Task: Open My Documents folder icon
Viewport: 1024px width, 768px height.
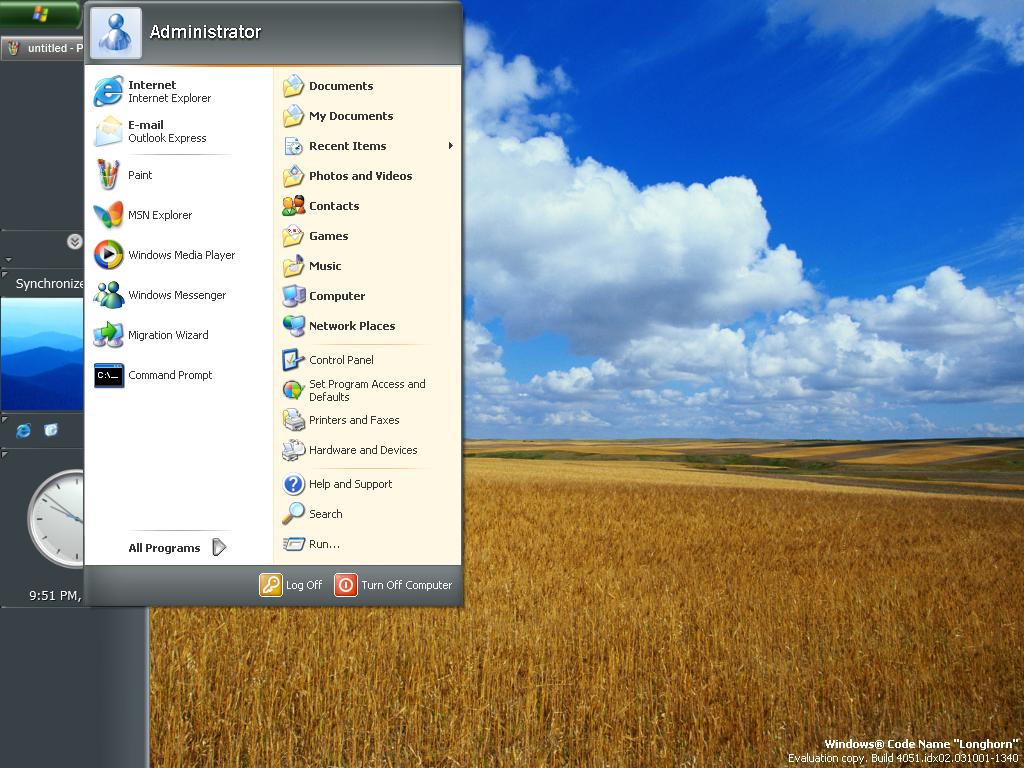Action: [293, 116]
